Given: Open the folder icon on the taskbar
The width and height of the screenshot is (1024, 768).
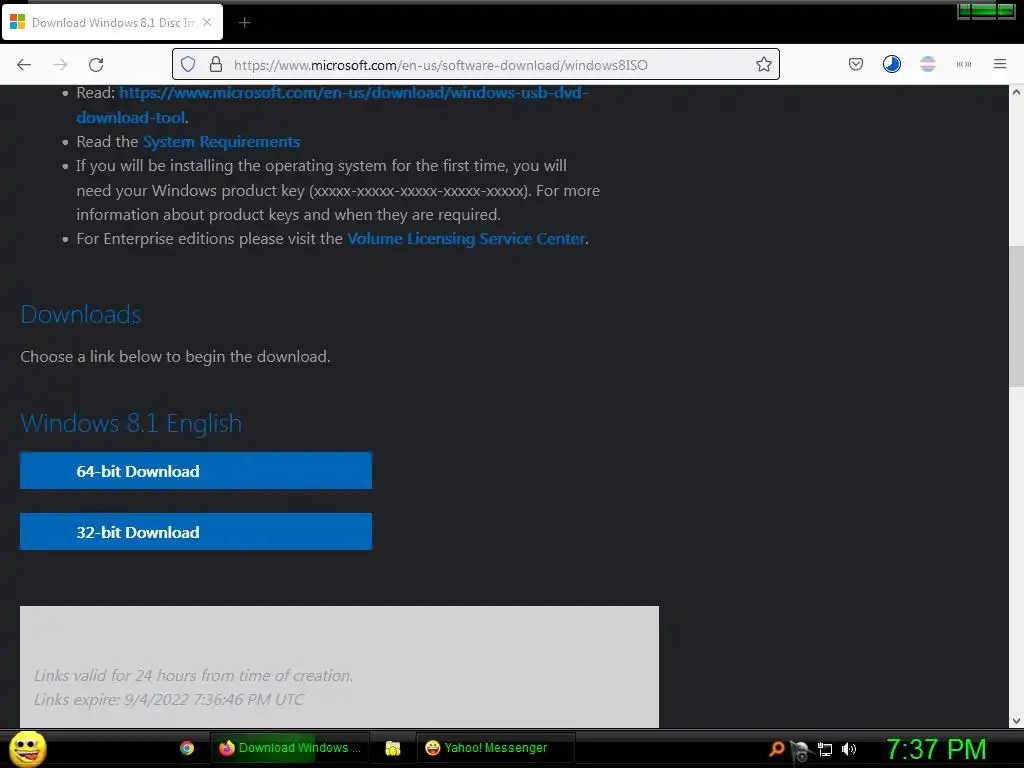Looking at the screenshot, I should [392, 748].
